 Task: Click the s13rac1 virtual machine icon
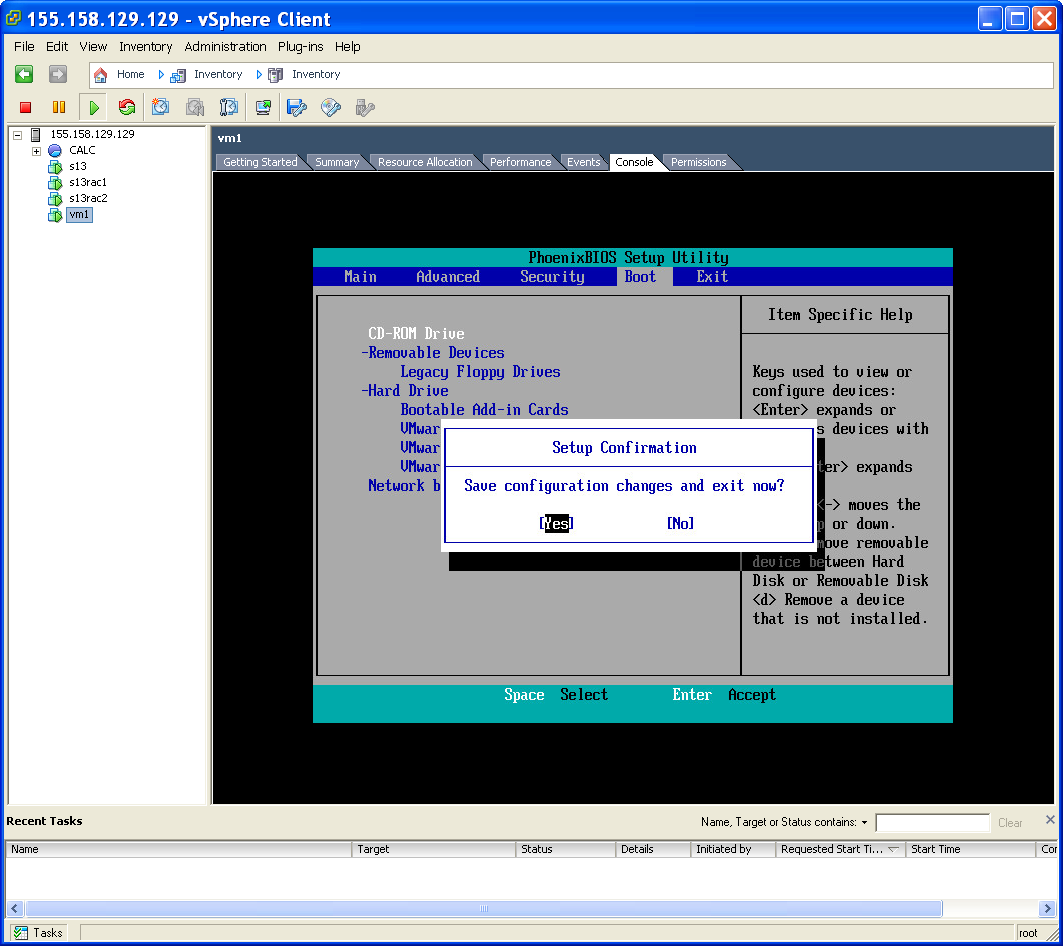[55, 182]
